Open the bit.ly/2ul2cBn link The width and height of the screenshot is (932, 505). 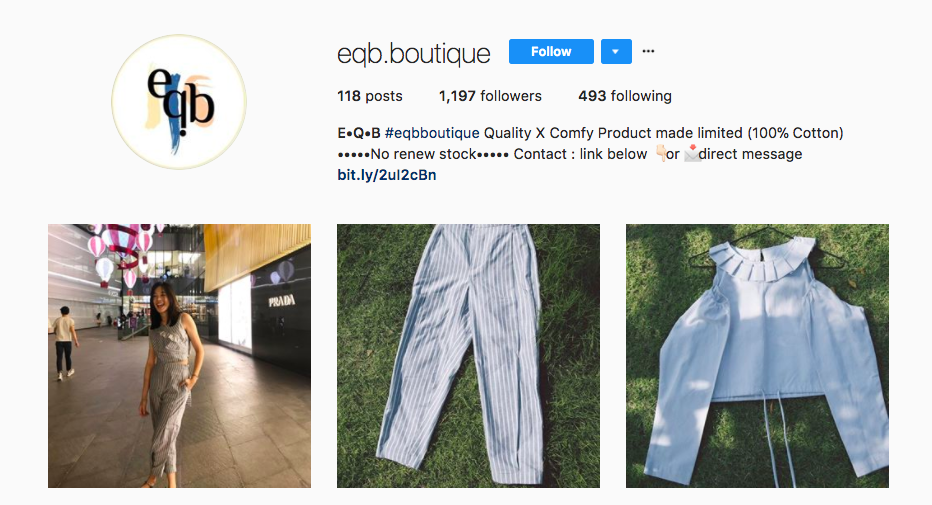click(x=387, y=175)
